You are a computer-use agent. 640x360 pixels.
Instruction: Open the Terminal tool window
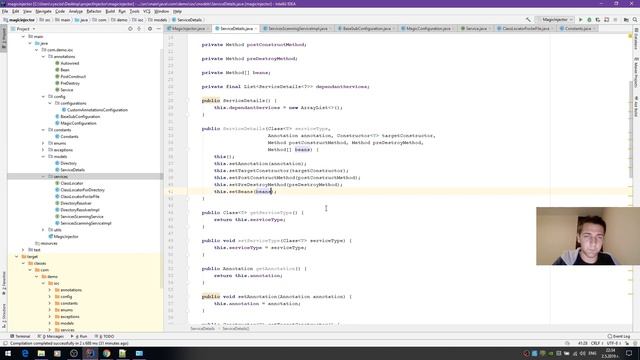(20, 336)
